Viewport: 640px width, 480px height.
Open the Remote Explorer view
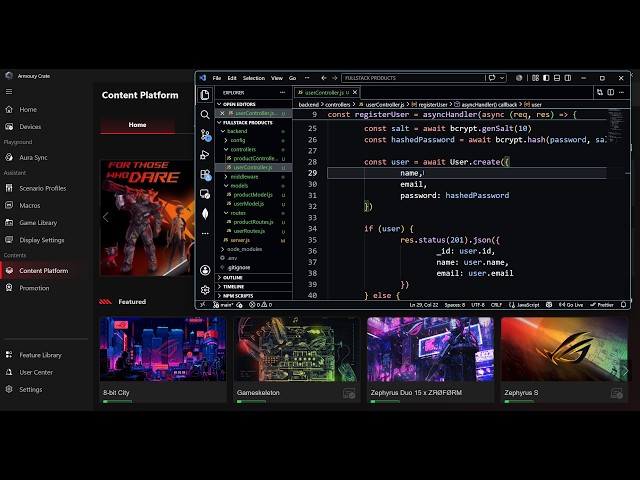pos(205,194)
